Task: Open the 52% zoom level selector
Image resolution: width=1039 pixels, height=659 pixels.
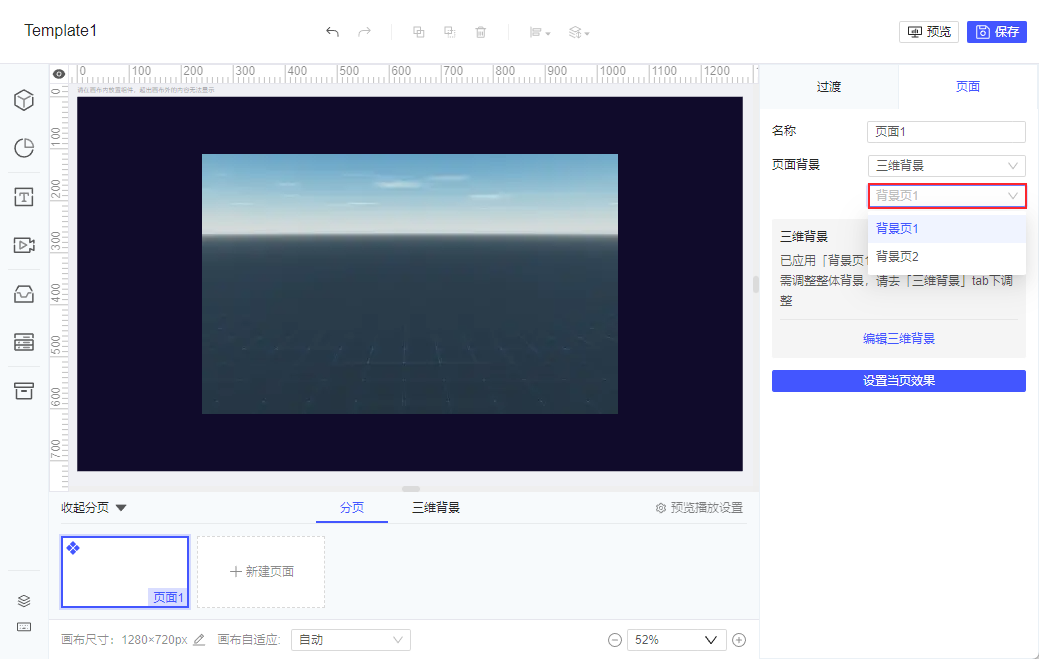Action: 676,640
